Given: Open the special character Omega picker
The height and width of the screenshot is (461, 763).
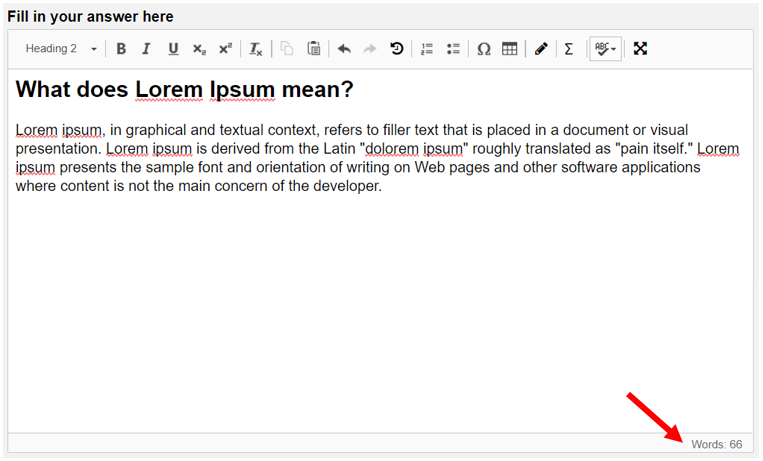Looking at the screenshot, I should [x=484, y=49].
